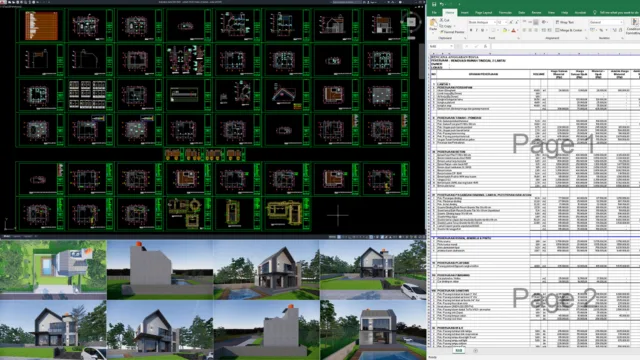Select the worksheet tab at Excel's bottom
The height and width of the screenshot is (360, 640).
click(459, 351)
